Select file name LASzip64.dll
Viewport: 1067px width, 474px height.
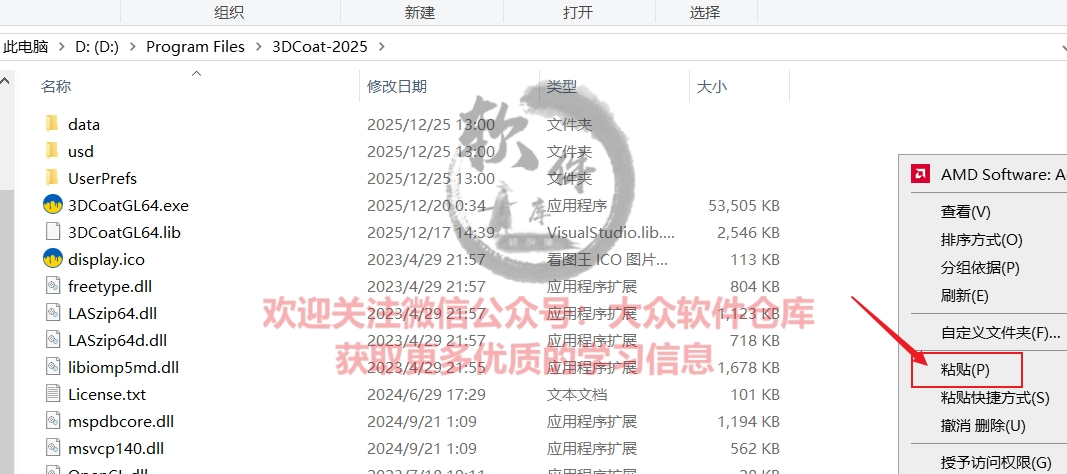tap(112, 314)
